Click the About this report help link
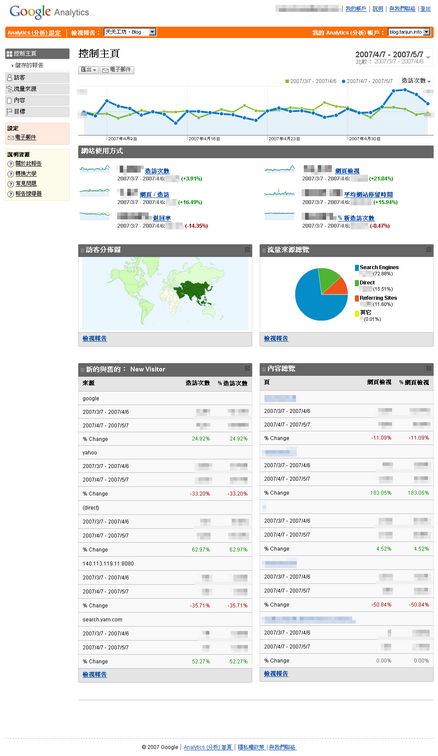Screen dimensions: 438x756 pos(28,164)
